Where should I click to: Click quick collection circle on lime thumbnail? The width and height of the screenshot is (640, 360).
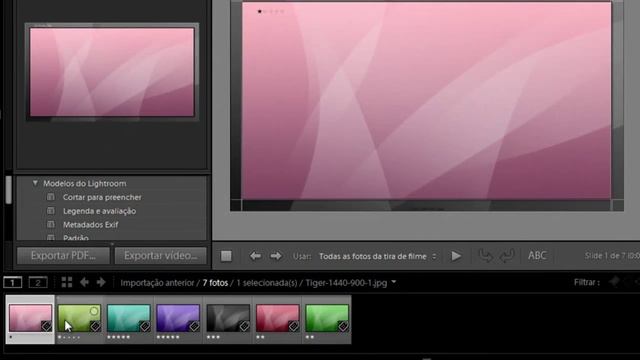pos(94,311)
